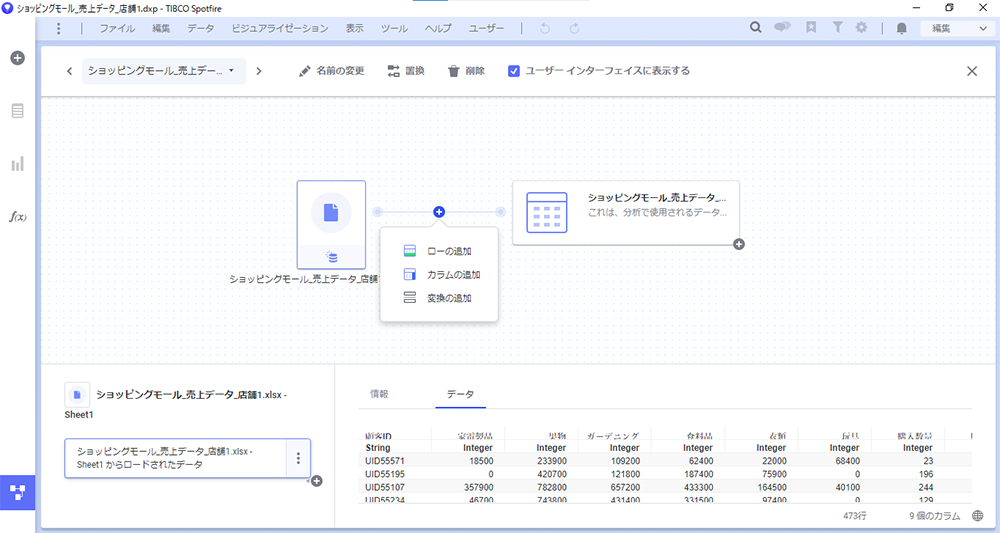Viewport: 1000px width, 533px height.
Task: Click plus icon on data table node corner
Action: coord(739,244)
